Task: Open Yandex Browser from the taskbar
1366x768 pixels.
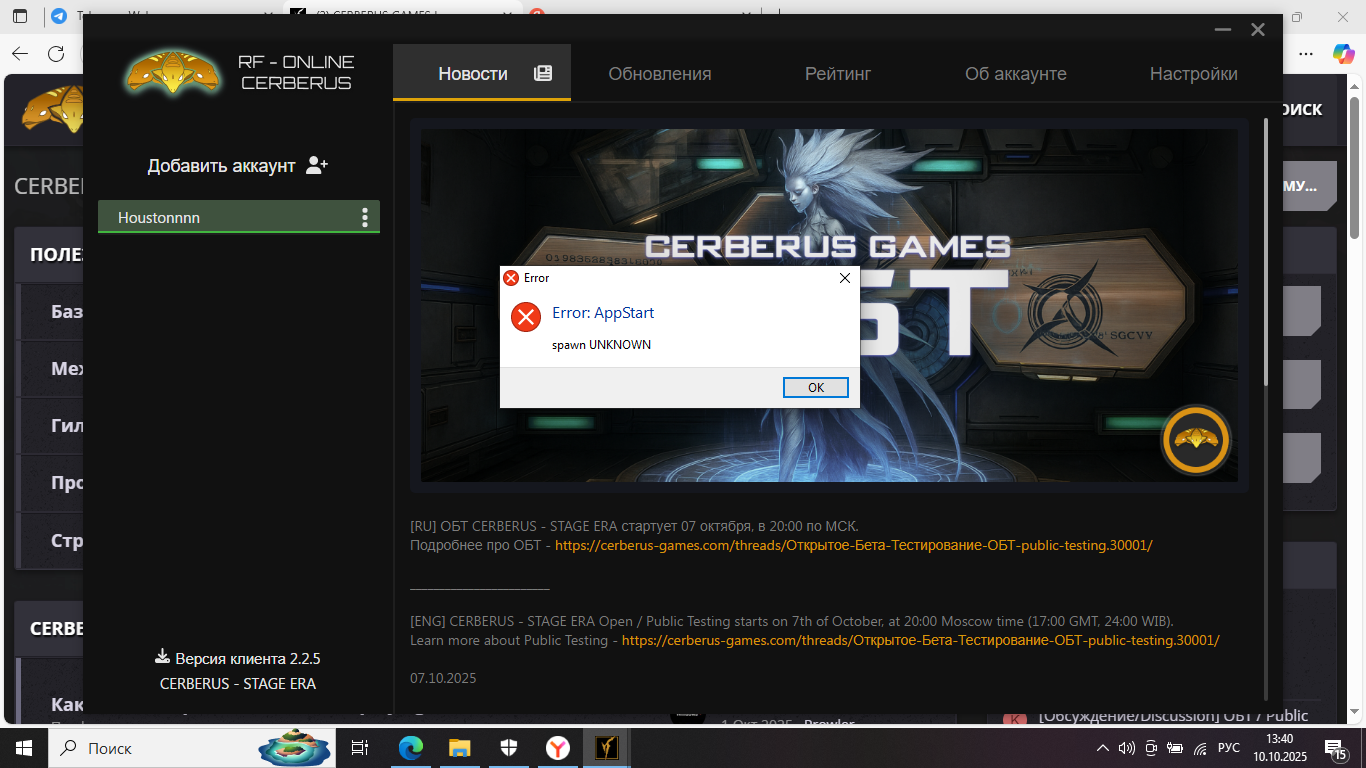Action: point(557,748)
